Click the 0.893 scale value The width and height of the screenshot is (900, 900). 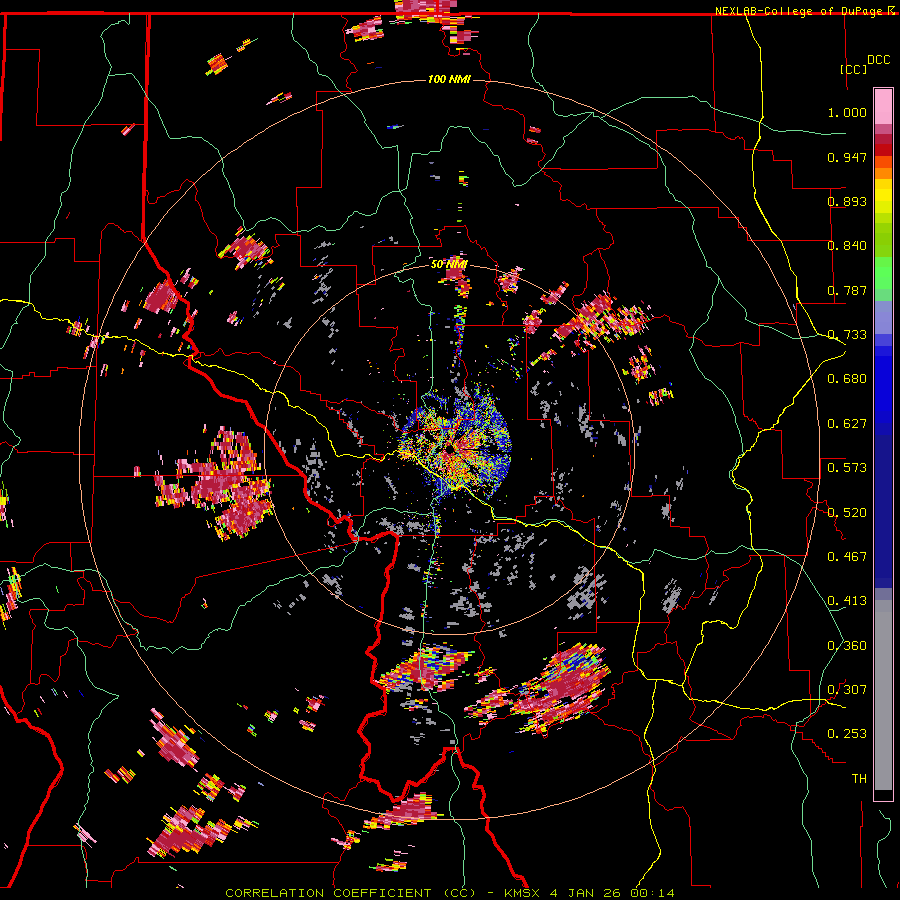[x=847, y=201]
